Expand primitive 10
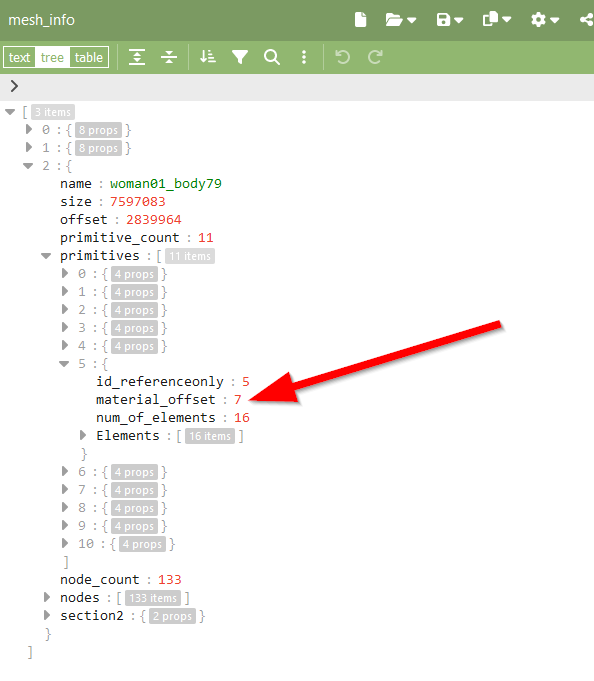The height and width of the screenshot is (681, 594). [65, 543]
